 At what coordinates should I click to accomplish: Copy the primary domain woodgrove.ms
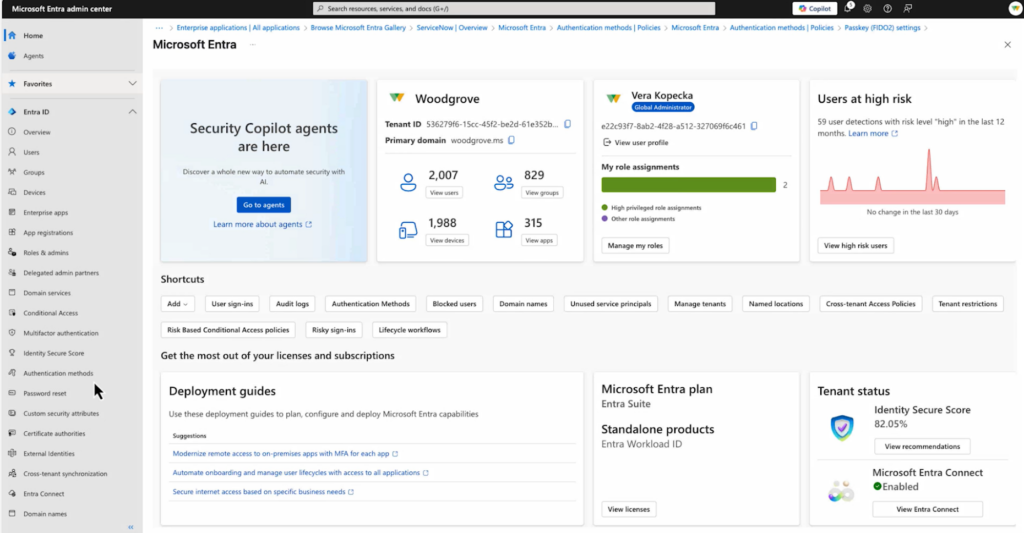click(511, 140)
